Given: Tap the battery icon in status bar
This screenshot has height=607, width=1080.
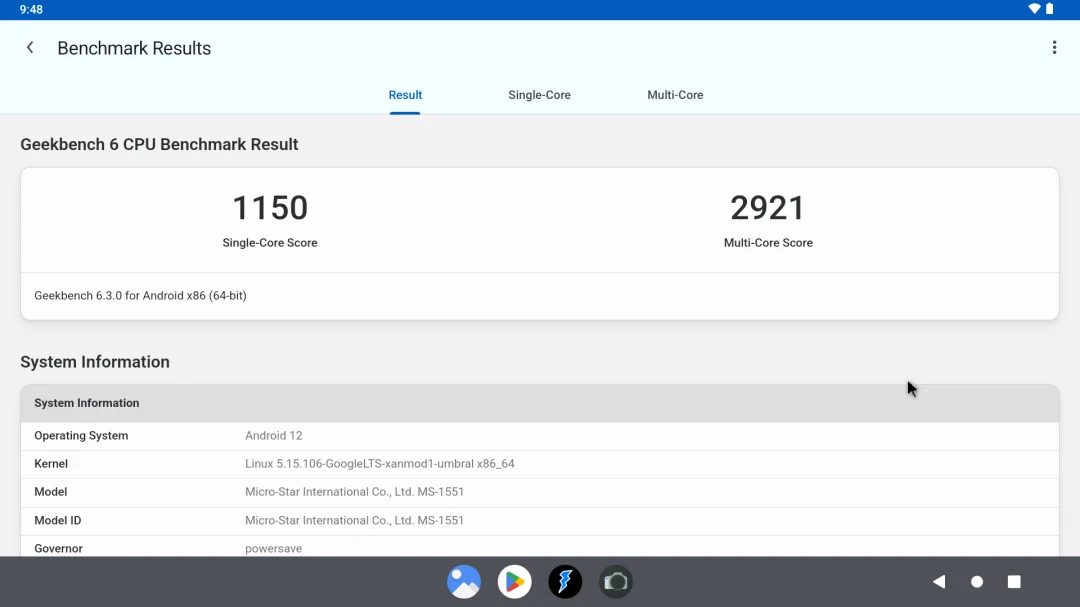Looking at the screenshot, I should 1050,9.
